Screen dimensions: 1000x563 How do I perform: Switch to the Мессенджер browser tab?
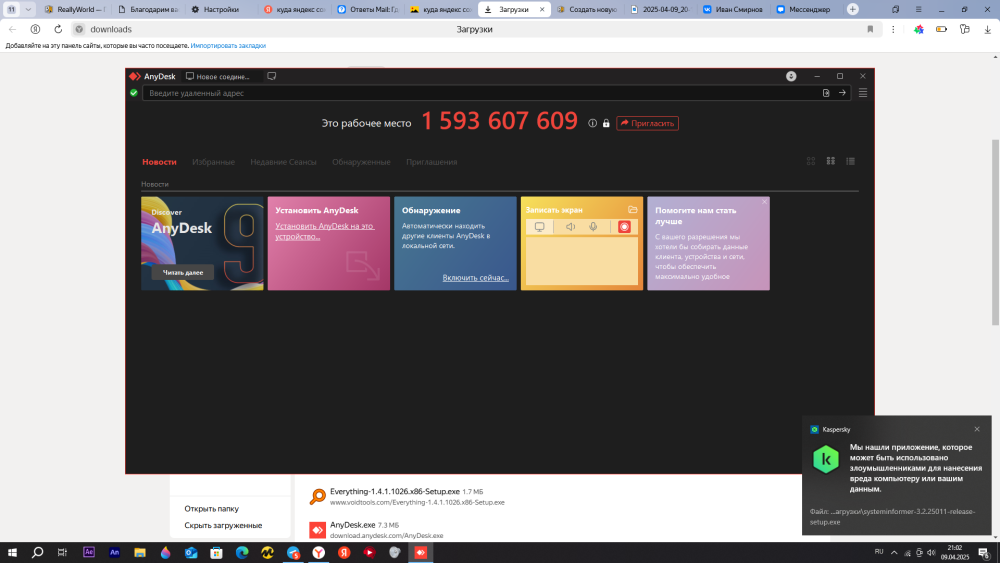[x=805, y=10]
